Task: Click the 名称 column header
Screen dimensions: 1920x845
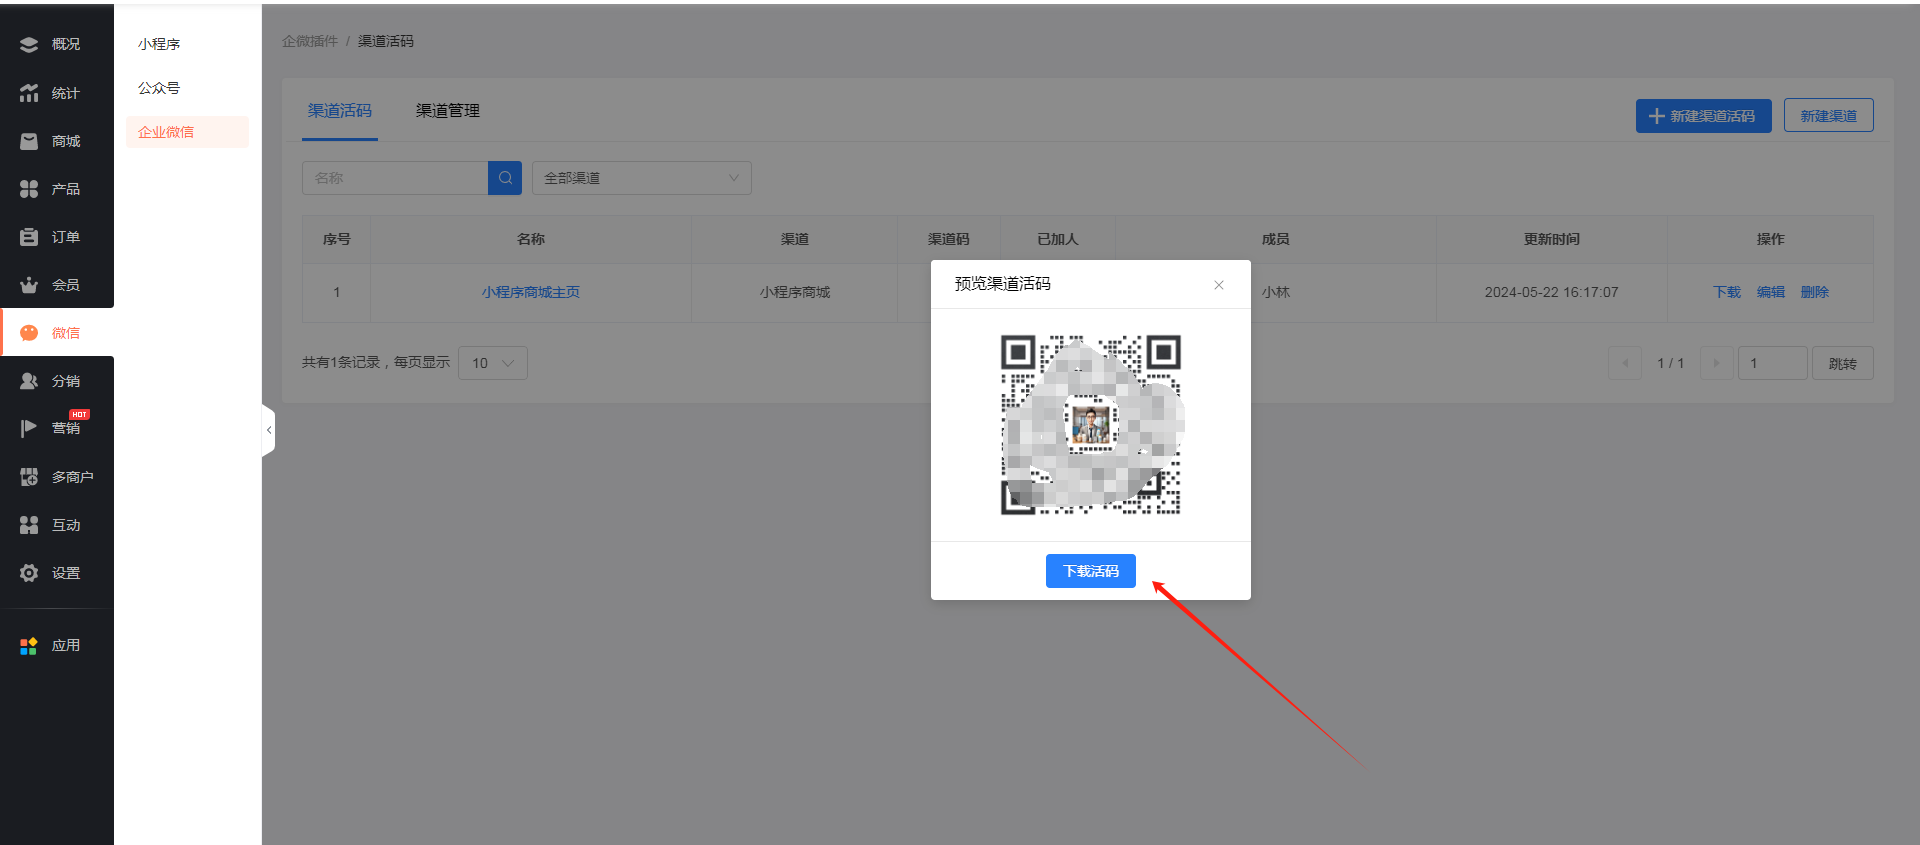Action: (x=531, y=239)
